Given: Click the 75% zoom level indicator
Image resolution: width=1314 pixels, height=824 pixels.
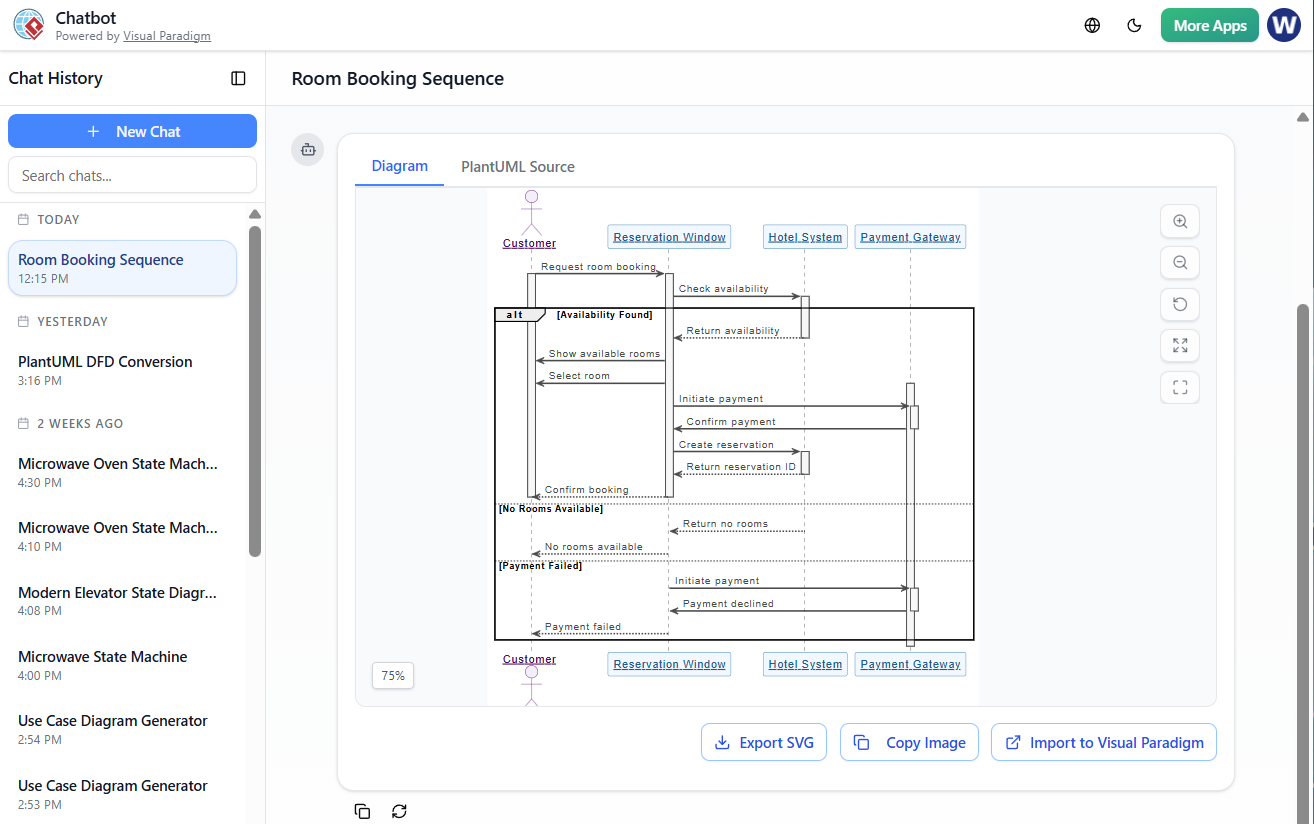Looking at the screenshot, I should 392,675.
